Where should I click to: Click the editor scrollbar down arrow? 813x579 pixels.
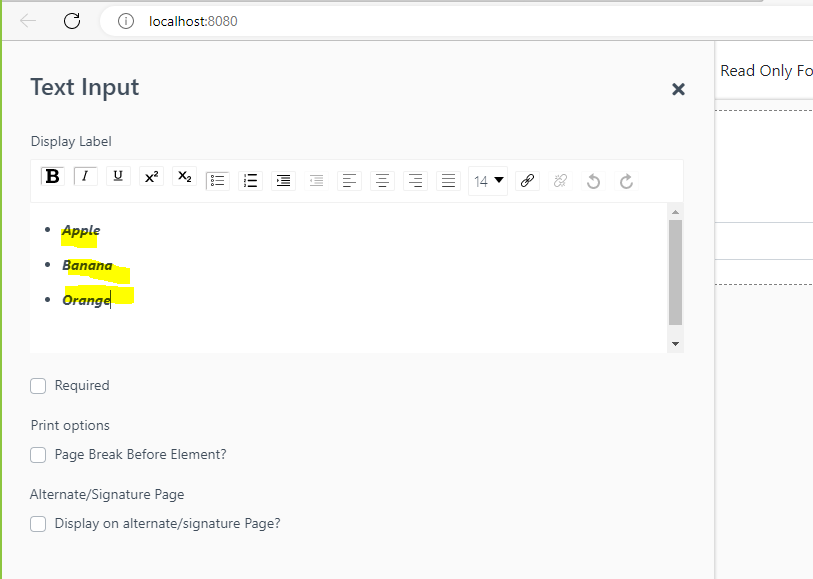(x=675, y=344)
